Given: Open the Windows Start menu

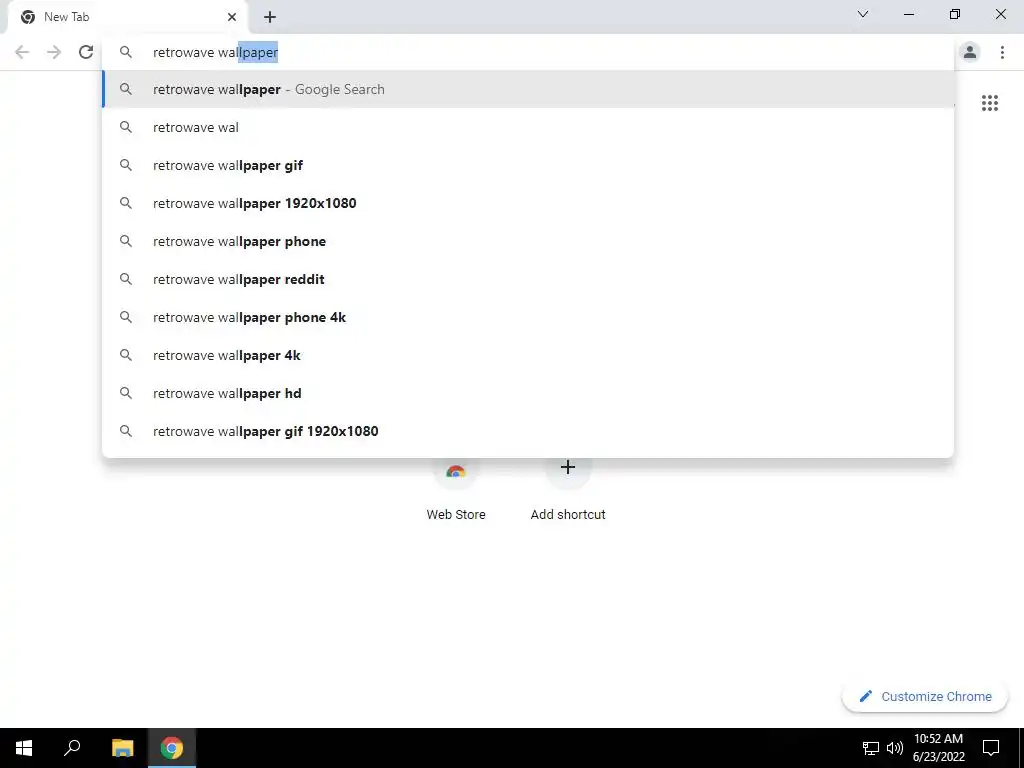Looking at the screenshot, I should coord(24,748).
